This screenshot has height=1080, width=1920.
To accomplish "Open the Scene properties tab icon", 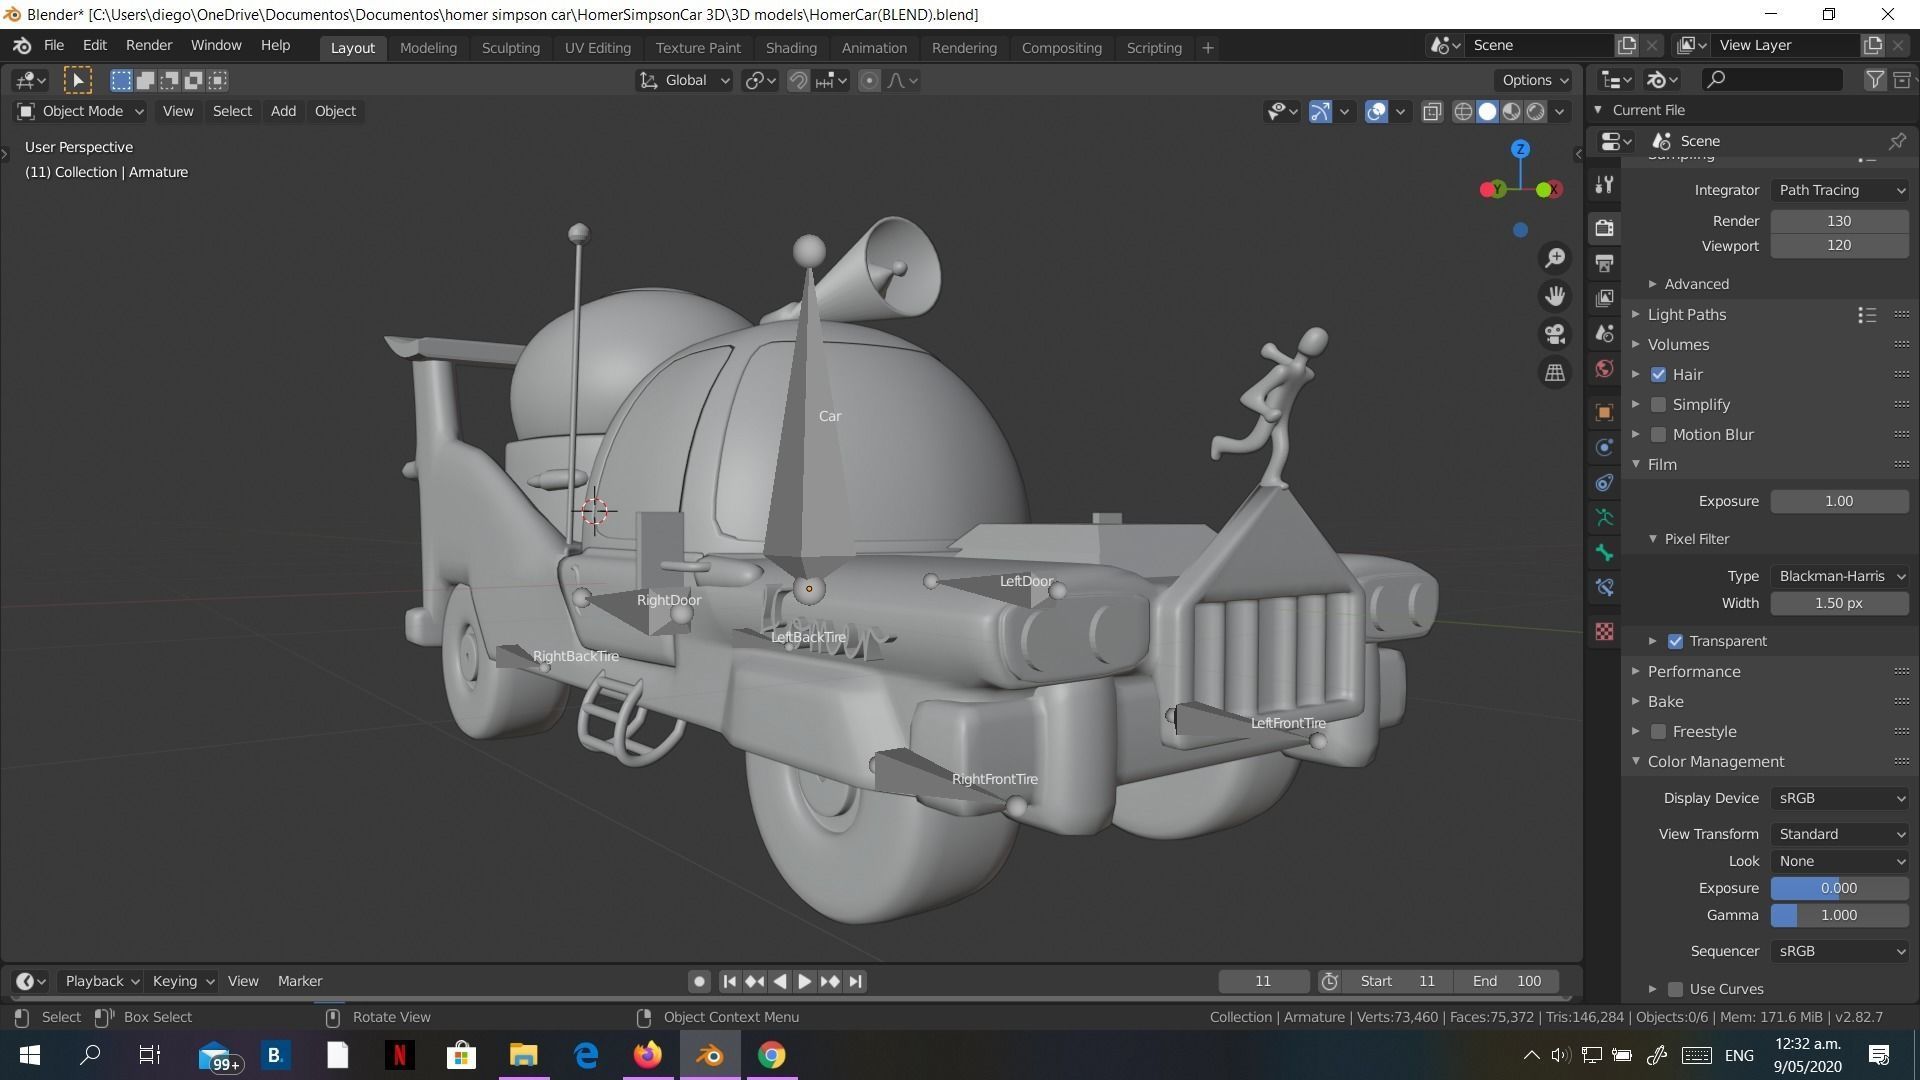I will click(1604, 333).
